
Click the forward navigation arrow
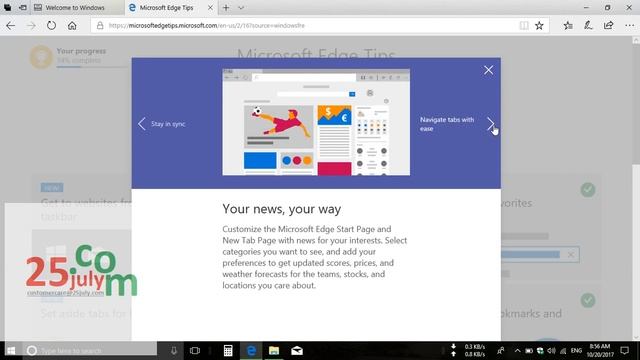coord(31,26)
